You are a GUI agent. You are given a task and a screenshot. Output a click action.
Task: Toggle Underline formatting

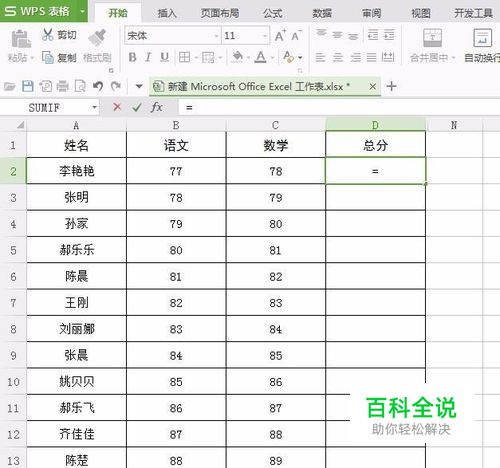point(164,57)
